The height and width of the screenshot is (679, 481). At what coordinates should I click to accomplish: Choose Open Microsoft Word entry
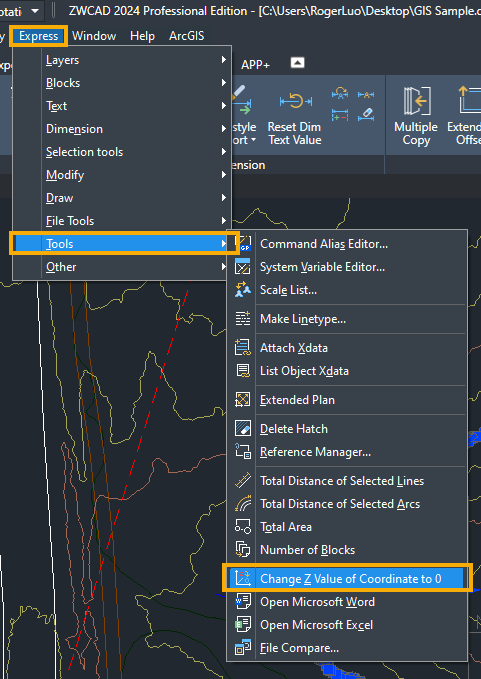point(347,601)
